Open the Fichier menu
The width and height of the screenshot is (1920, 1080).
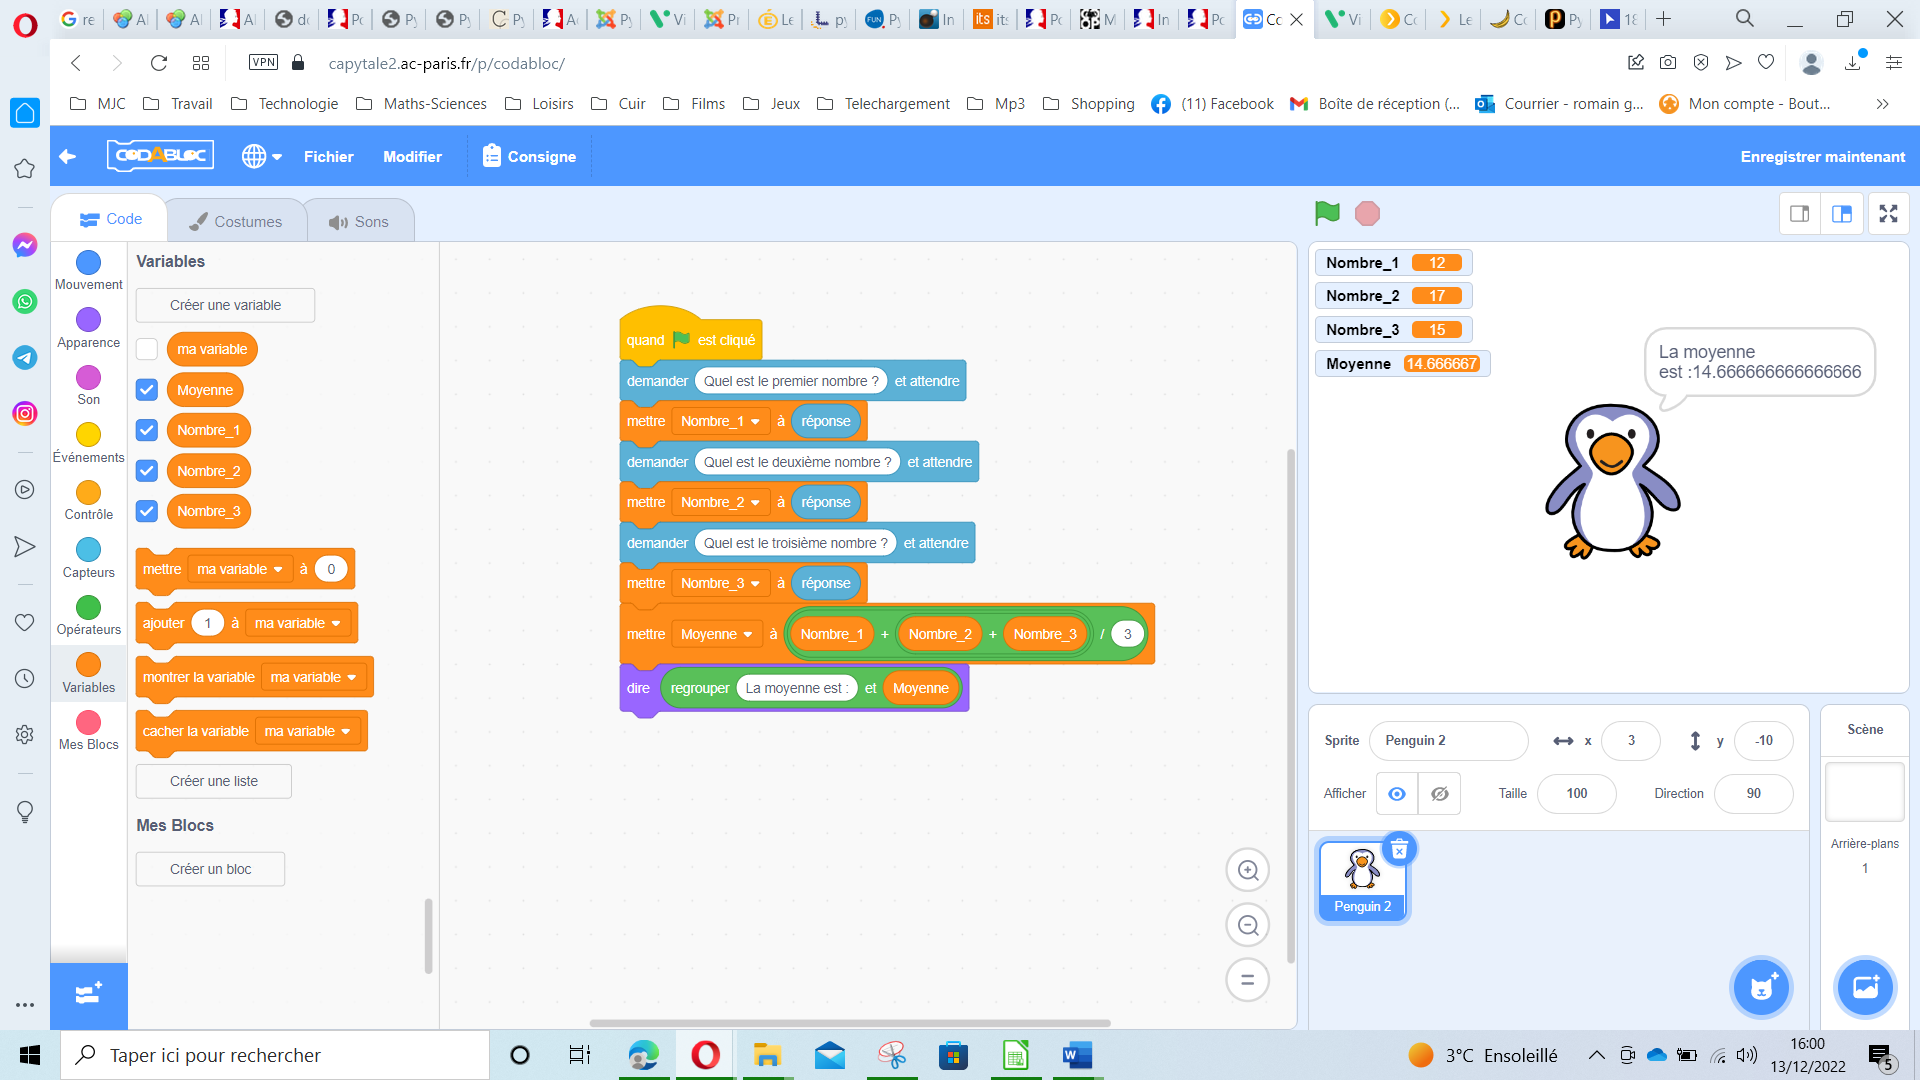(328, 157)
